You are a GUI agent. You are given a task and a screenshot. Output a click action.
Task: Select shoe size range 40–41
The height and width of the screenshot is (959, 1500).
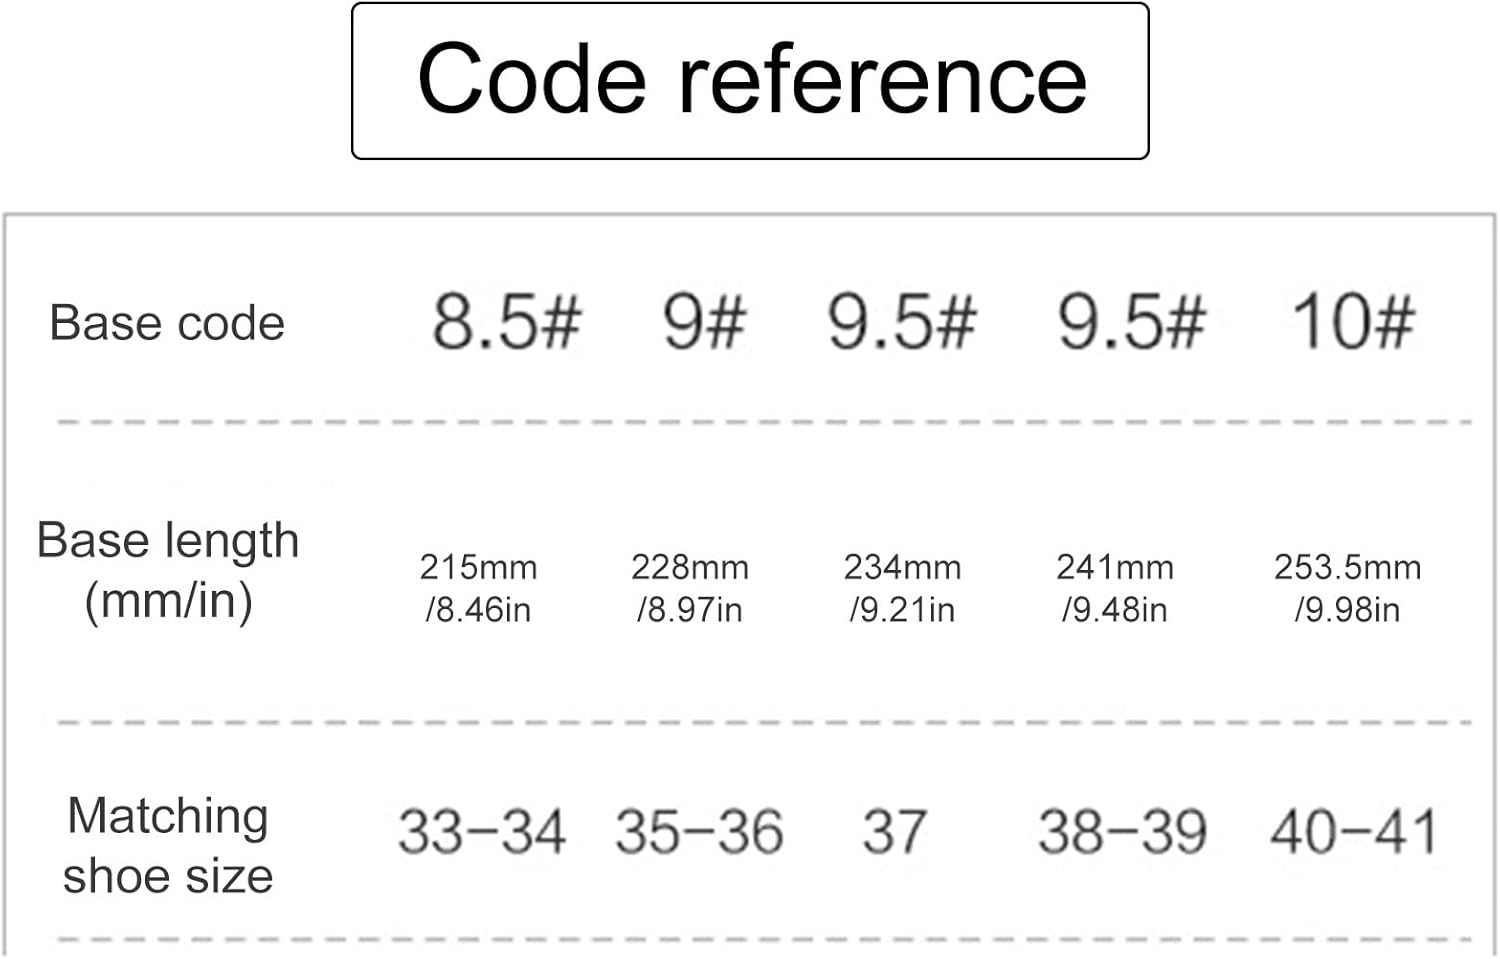point(1353,831)
